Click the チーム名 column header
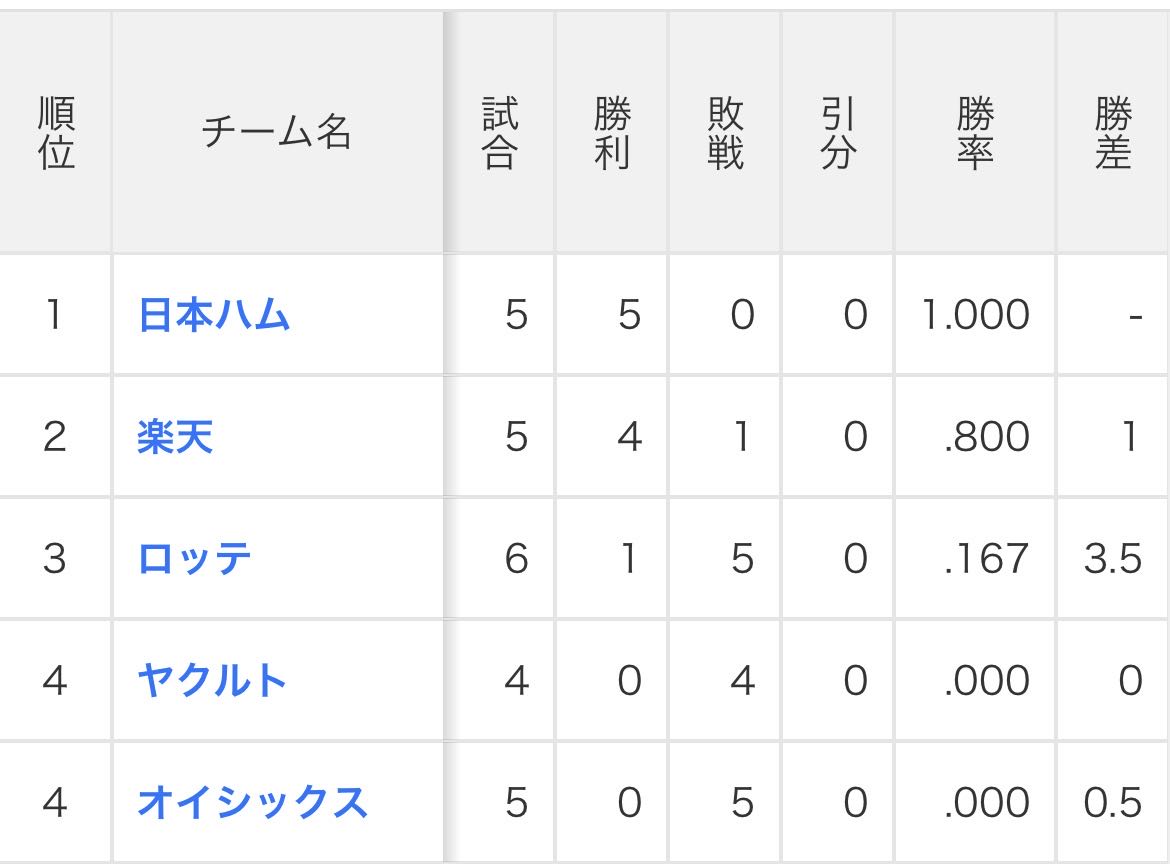Viewport: 1170px width, 864px height. (x=277, y=133)
